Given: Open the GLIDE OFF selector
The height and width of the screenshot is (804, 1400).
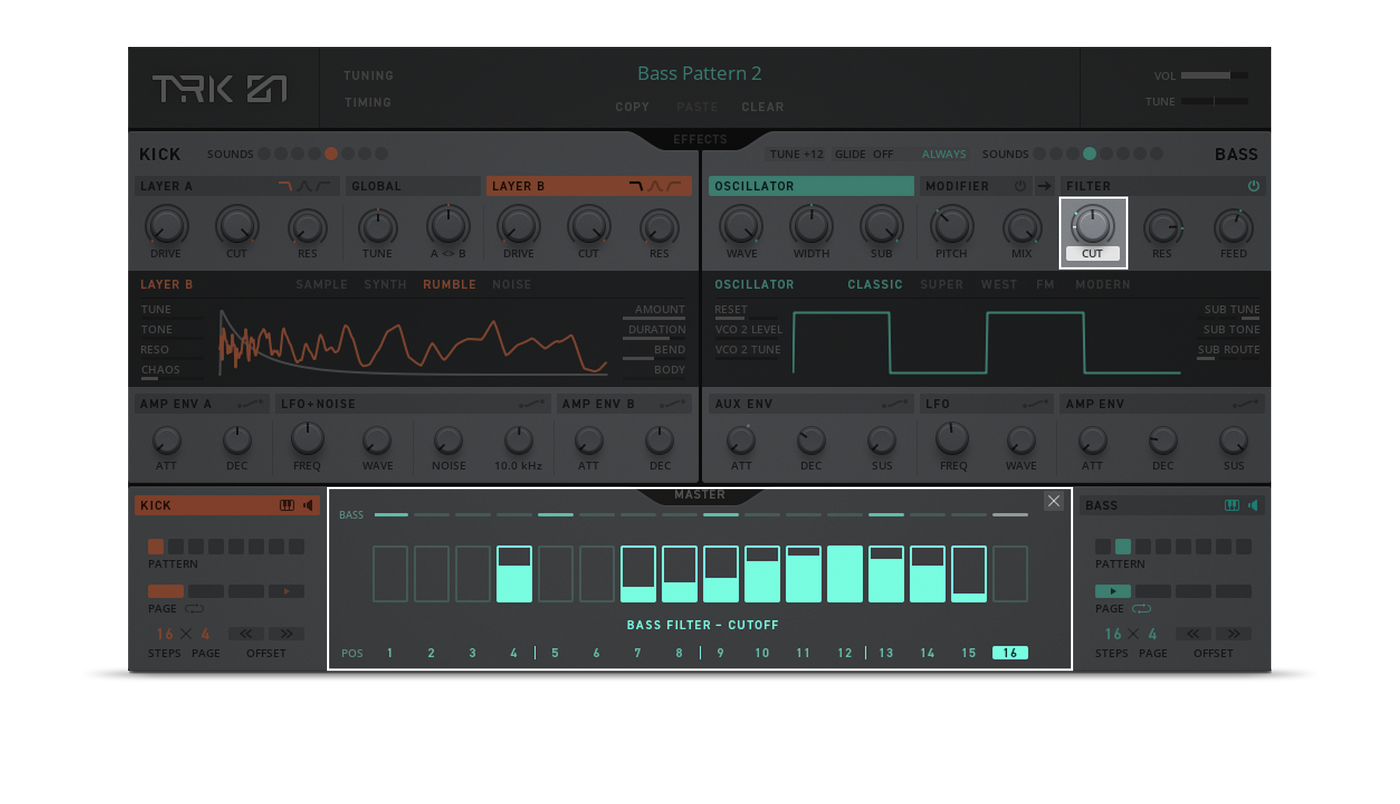Looking at the screenshot, I should [x=864, y=154].
